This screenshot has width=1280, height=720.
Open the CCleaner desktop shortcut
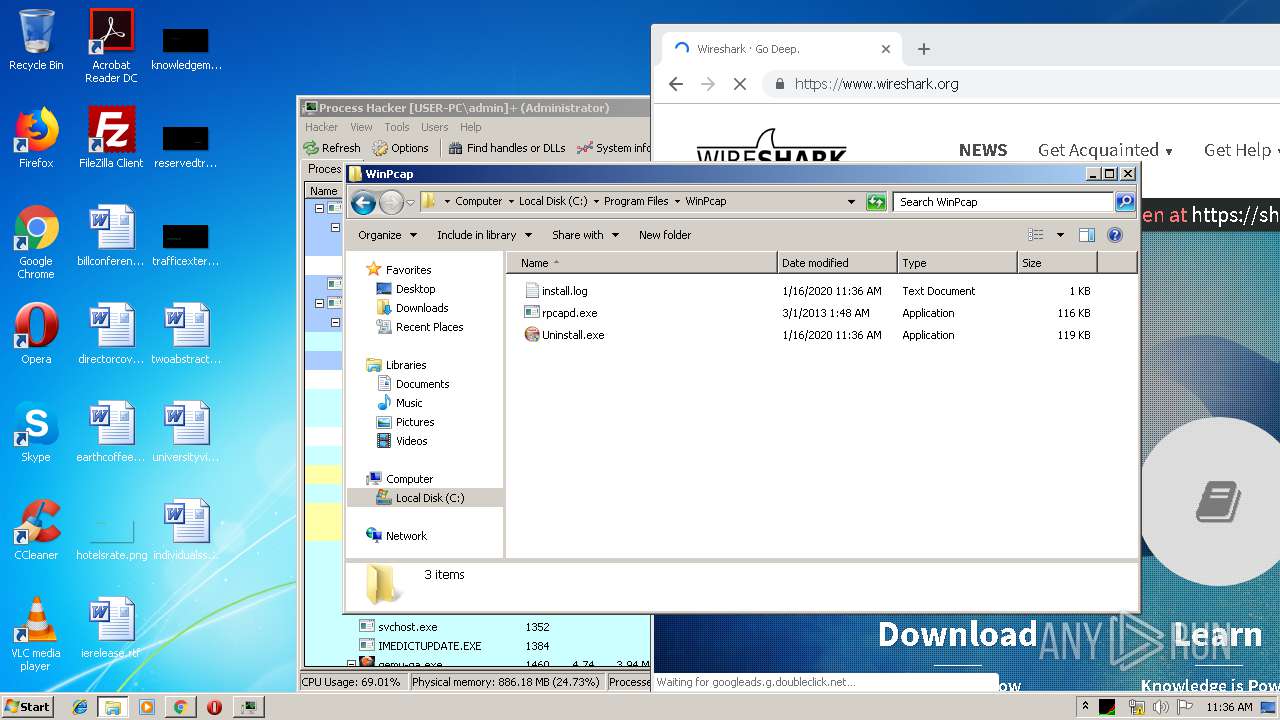36,530
